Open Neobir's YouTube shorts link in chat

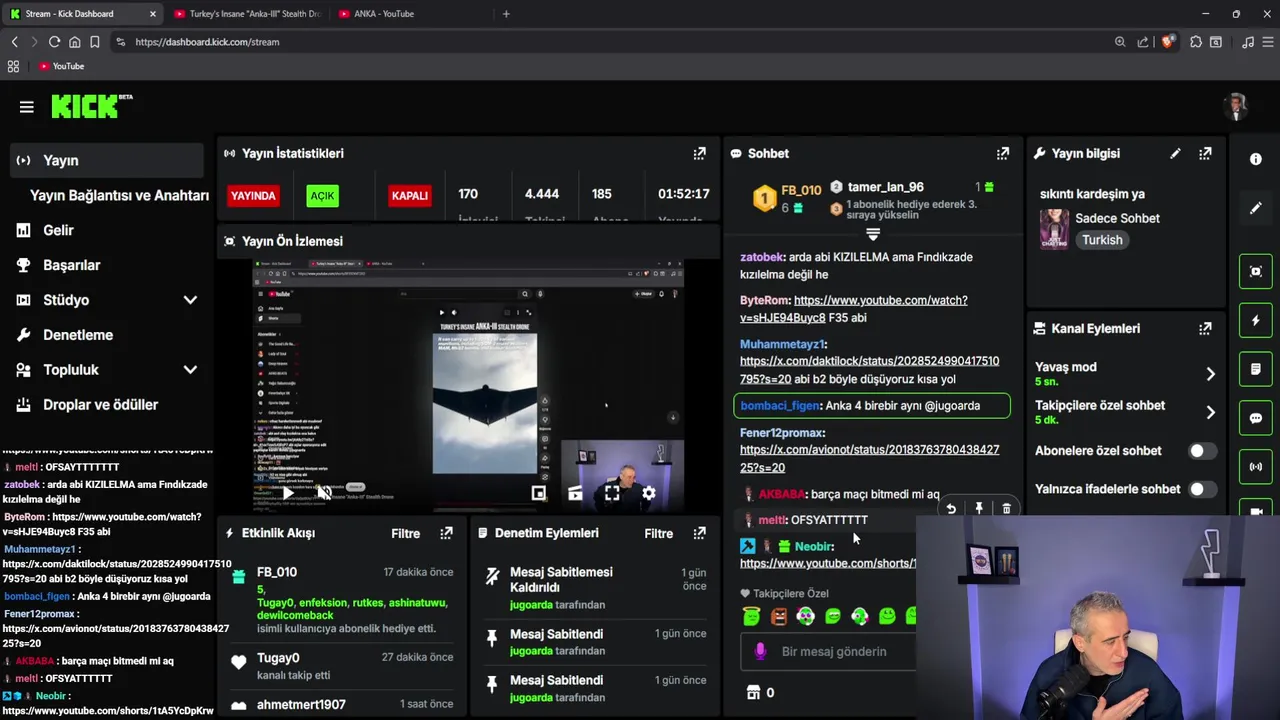pos(828,563)
